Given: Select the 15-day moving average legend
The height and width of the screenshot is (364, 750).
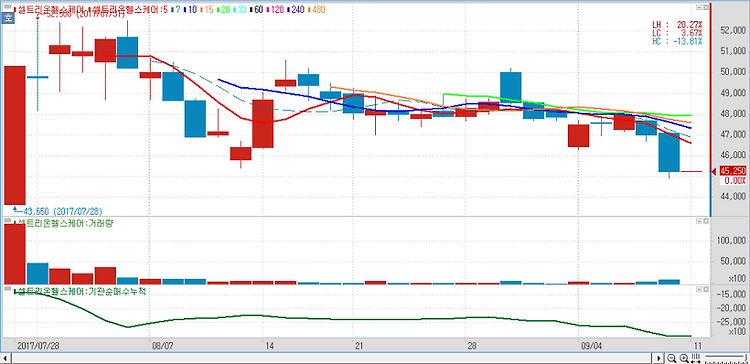Looking at the screenshot, I should [207, 10].
